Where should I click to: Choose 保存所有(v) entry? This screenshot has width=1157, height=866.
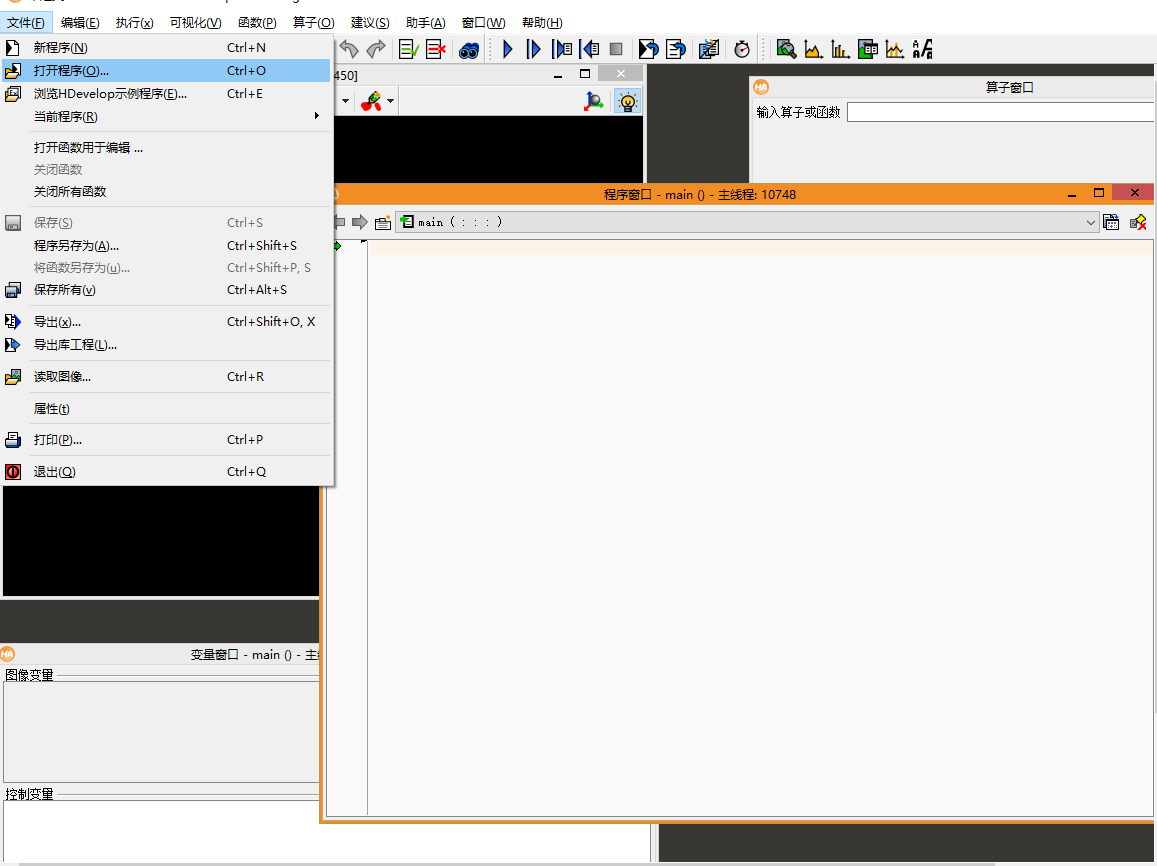coord(166,290)
